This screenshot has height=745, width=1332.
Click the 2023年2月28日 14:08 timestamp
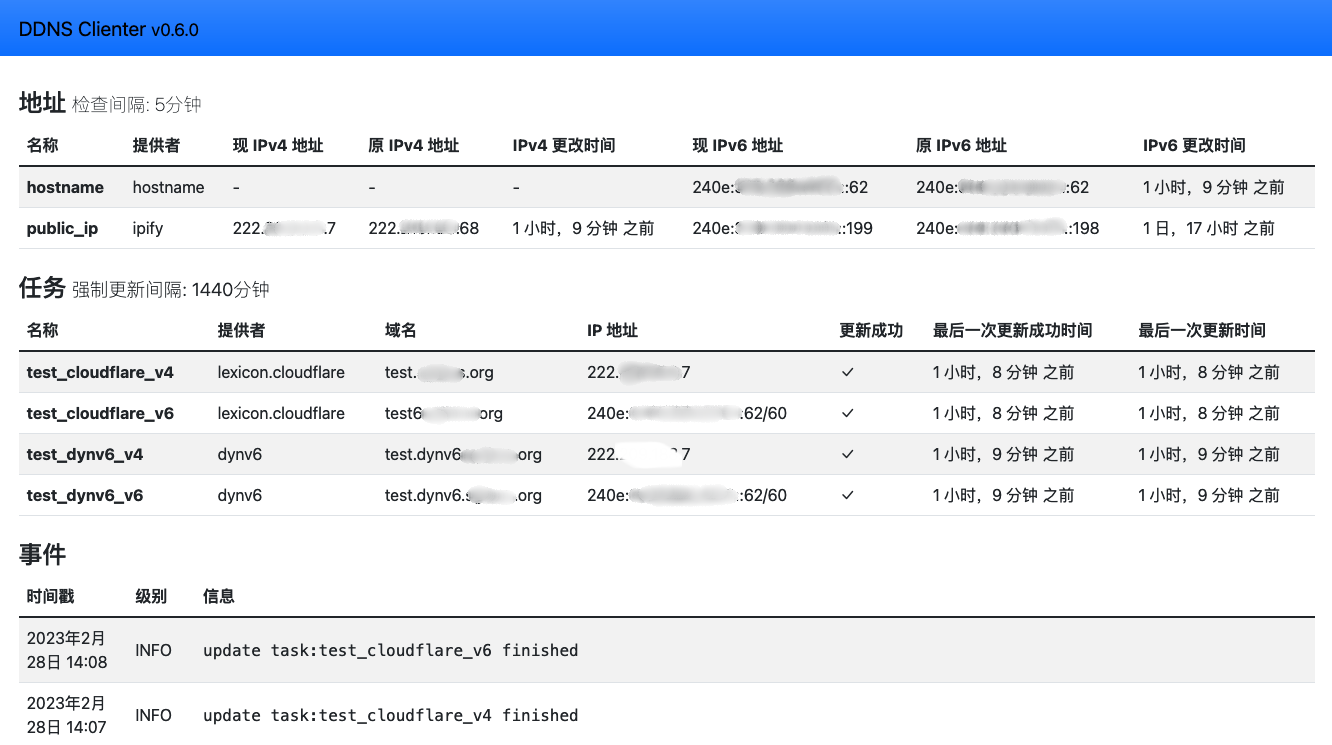67,650
